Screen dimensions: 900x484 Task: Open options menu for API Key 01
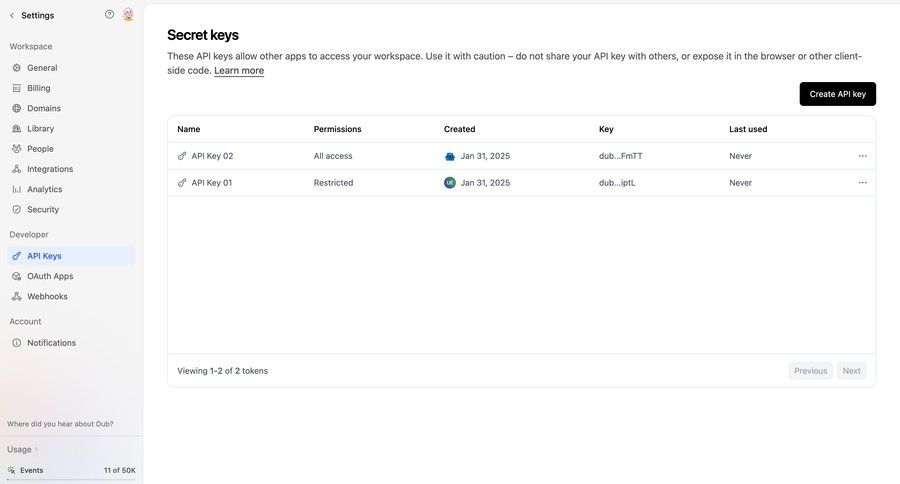click(x=862, y=183)
